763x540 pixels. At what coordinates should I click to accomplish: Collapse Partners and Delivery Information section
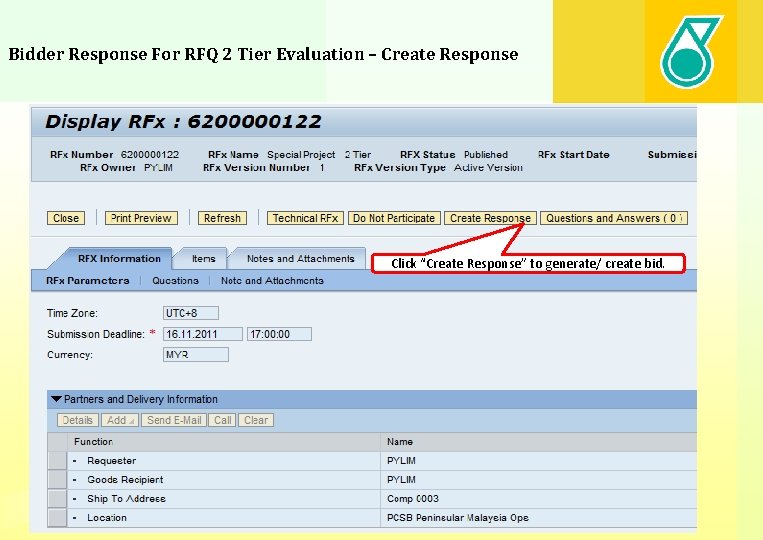56,399
